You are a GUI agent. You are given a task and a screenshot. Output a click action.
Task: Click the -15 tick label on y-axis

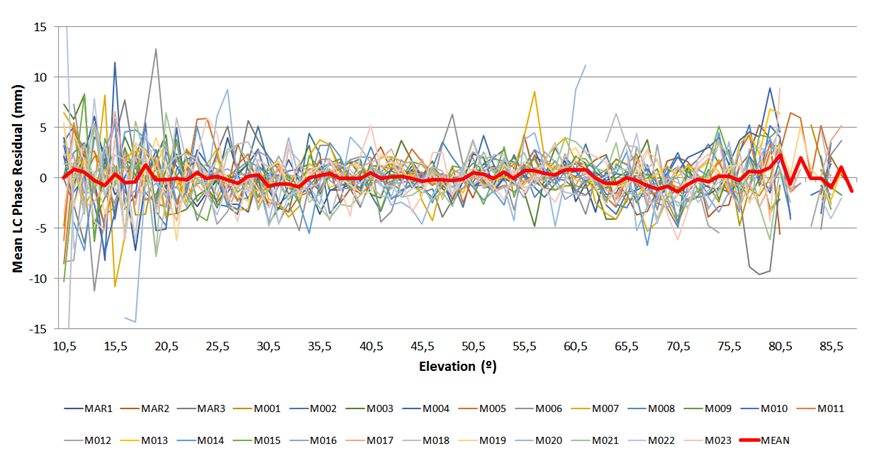click(37, 328)
